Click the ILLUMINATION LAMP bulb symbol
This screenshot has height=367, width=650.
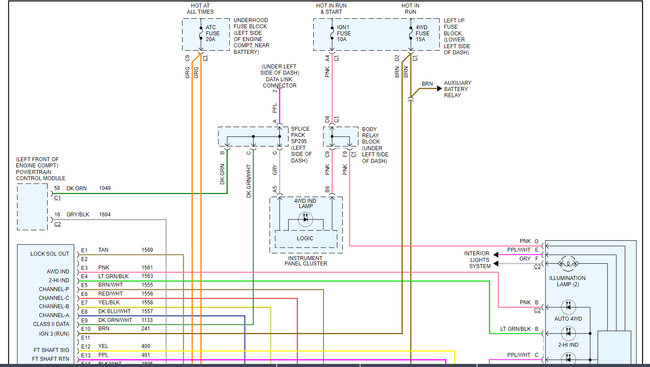pyautogui.click(x=568, y=263)
